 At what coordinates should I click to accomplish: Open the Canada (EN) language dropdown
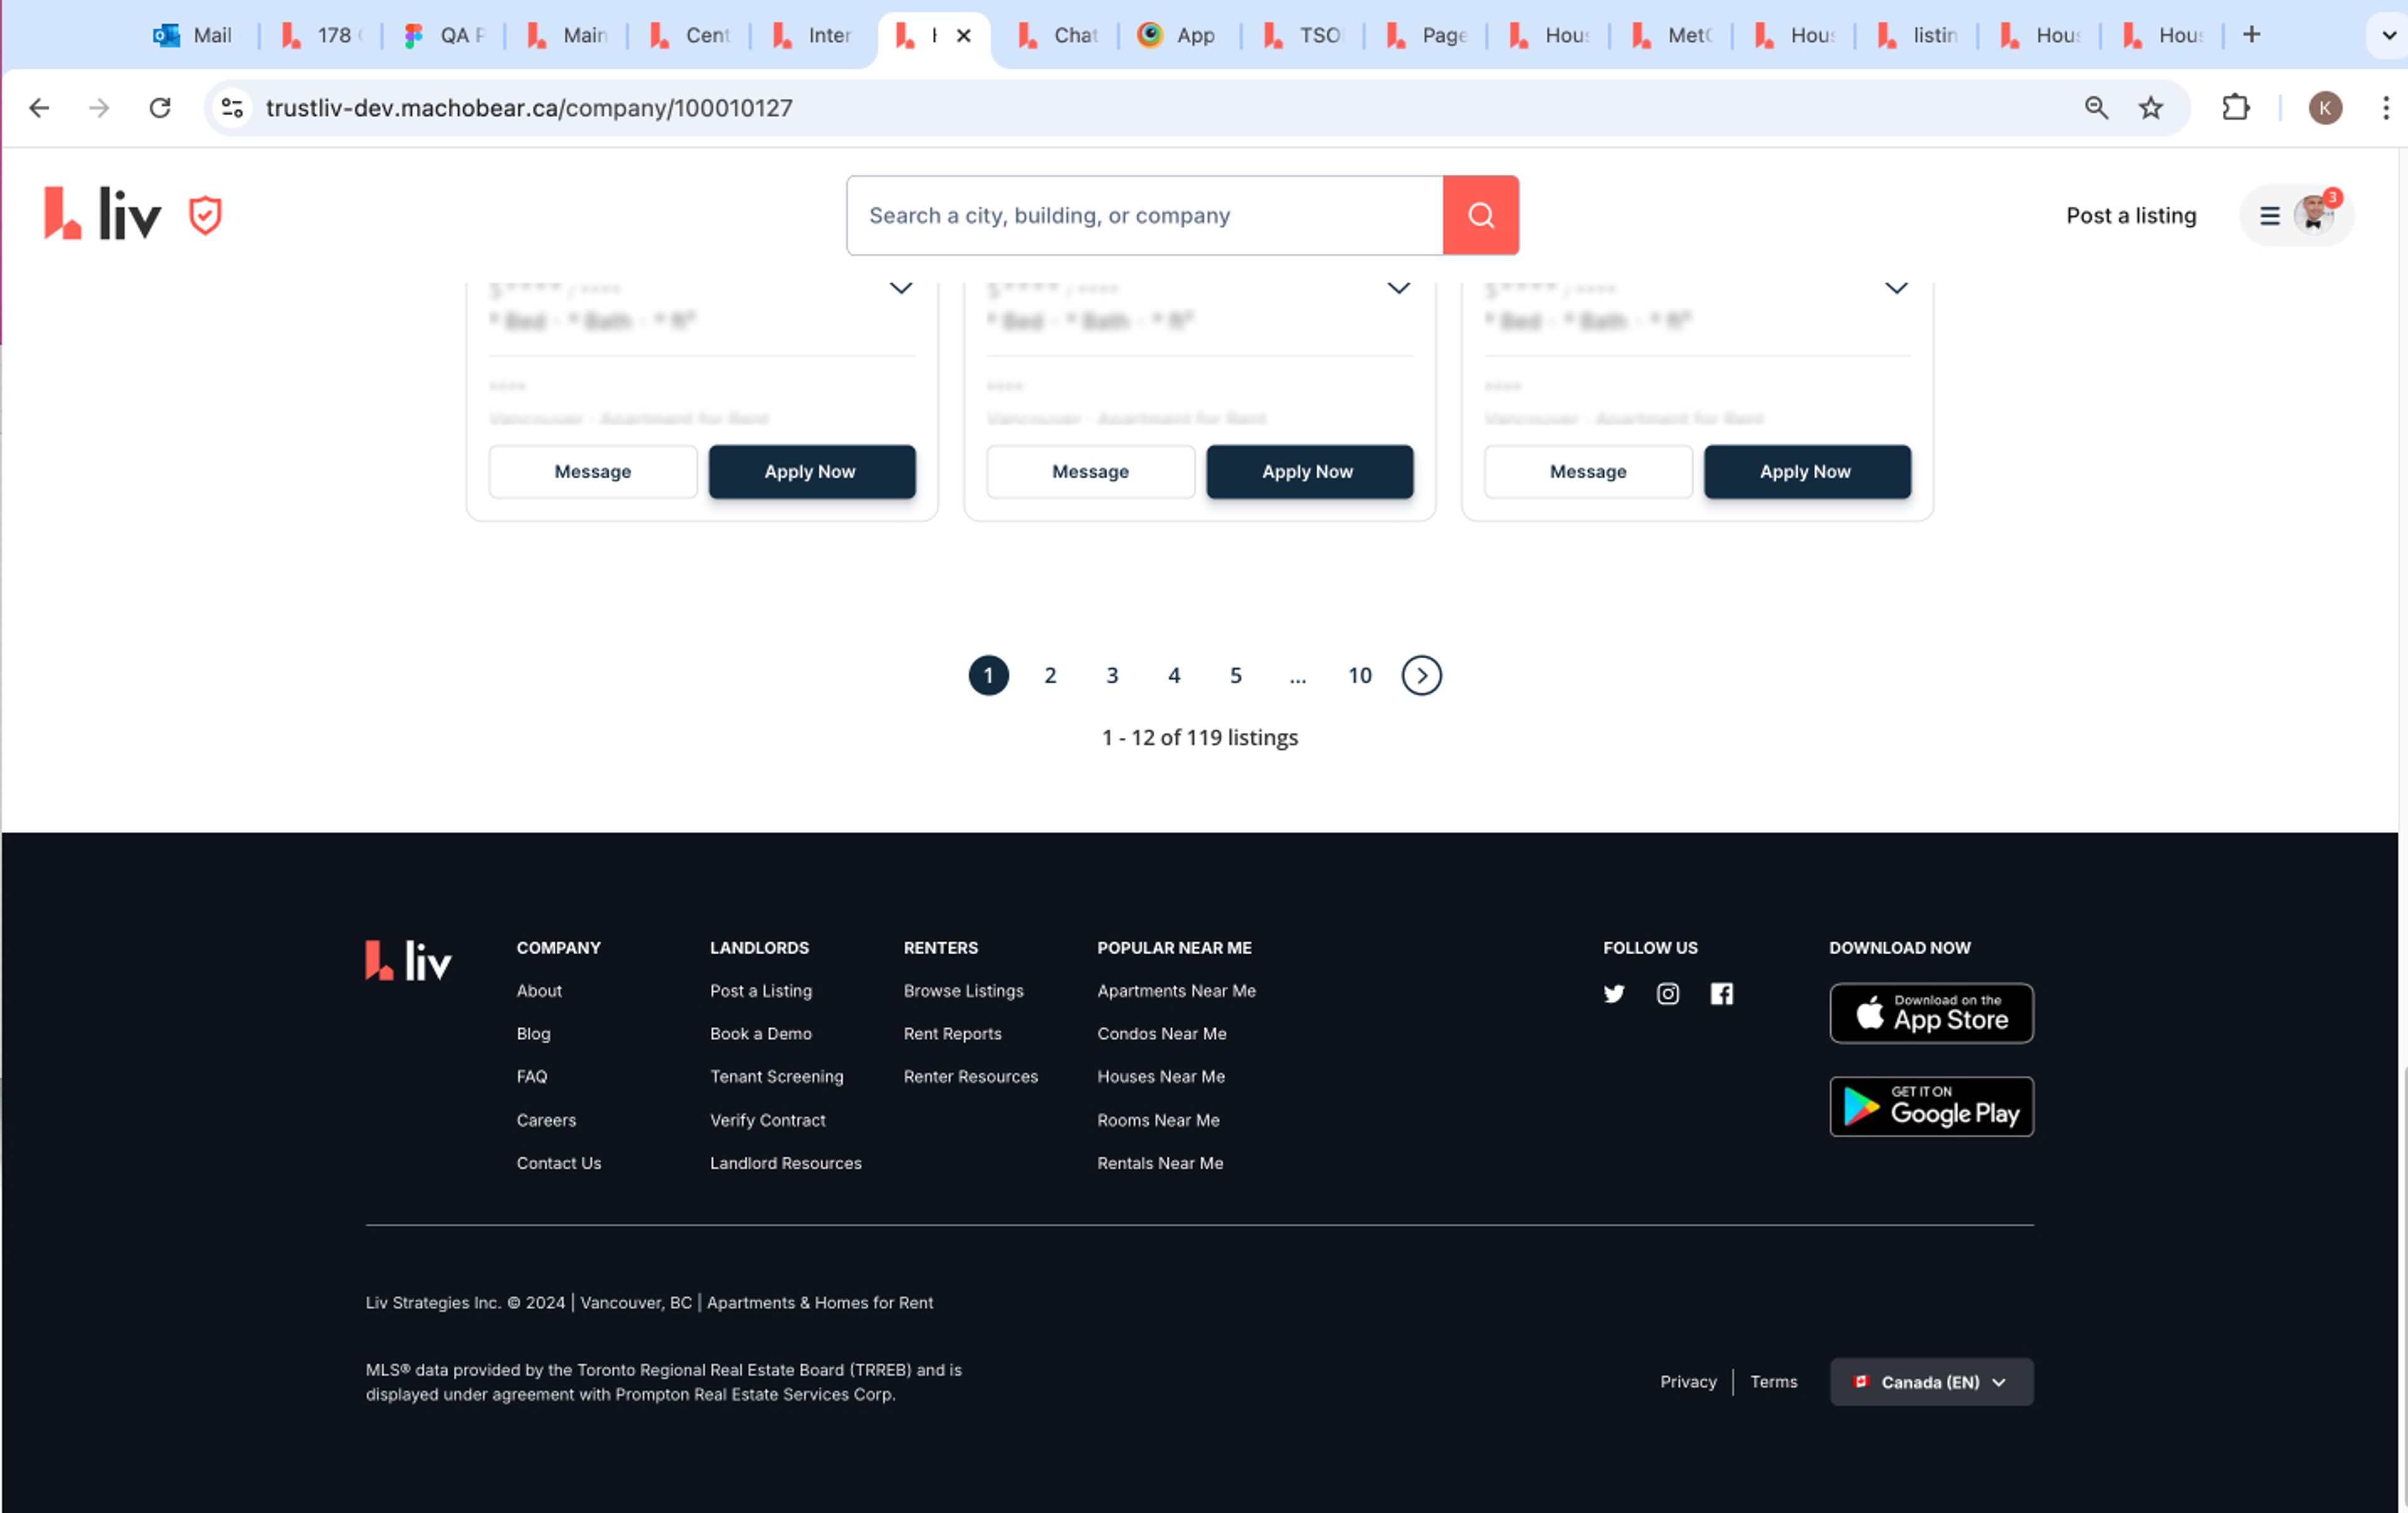[1930, 1382]
